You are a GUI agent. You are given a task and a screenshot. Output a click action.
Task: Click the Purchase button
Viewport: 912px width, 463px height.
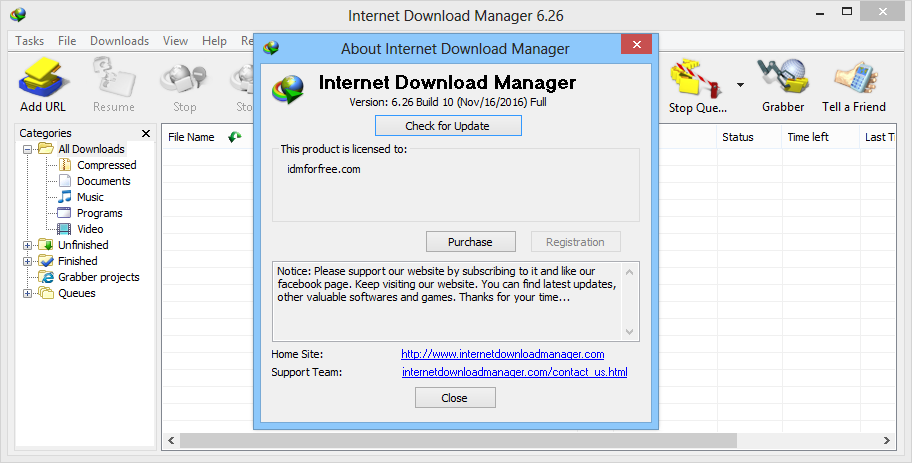[471, 242]
